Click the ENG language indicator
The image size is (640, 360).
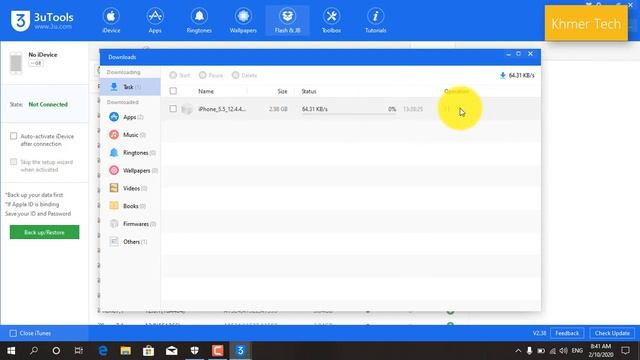pos(577,351)
